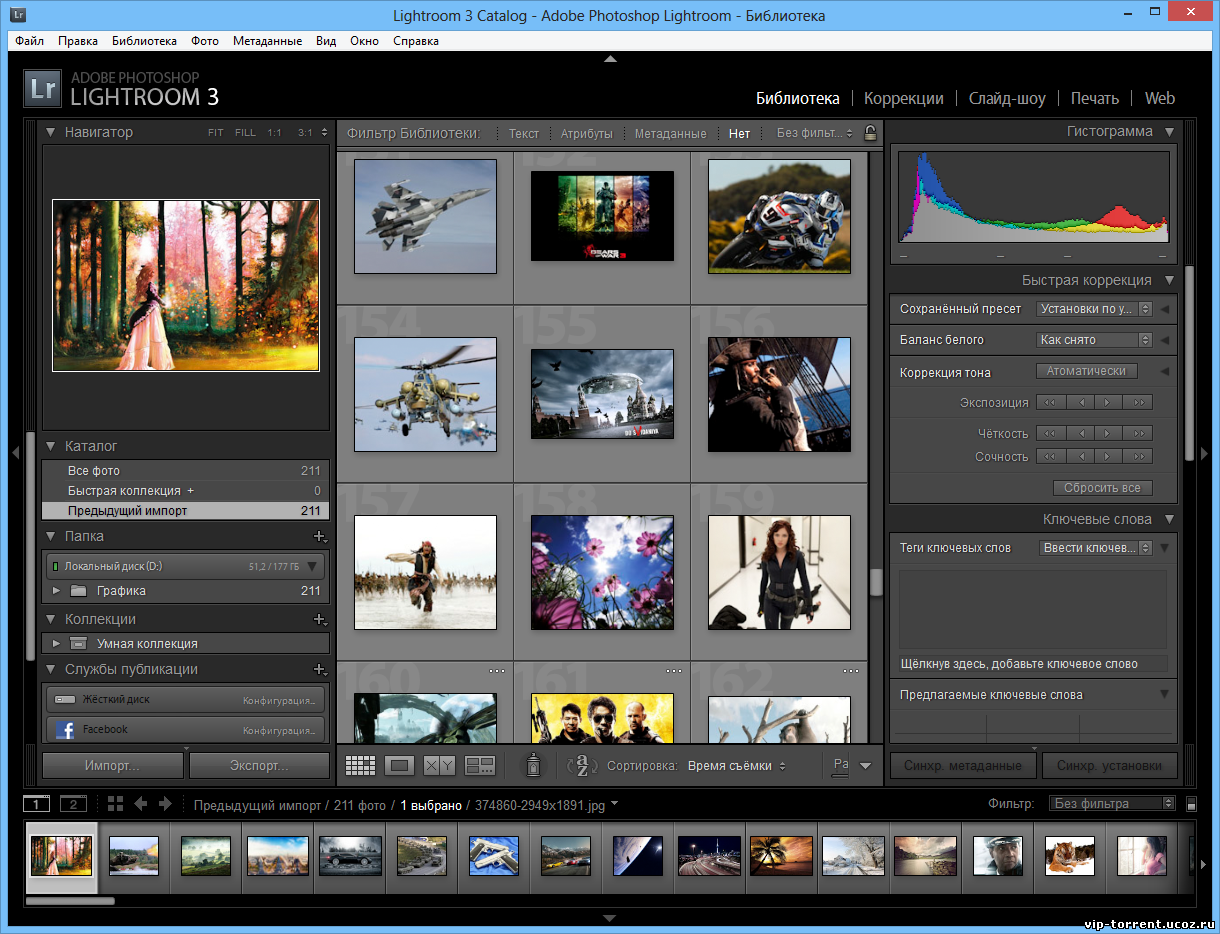This screenshot has width=1220, height=934.
Task: Increase Exposure by large step
Action: [x=1138, y=402]
